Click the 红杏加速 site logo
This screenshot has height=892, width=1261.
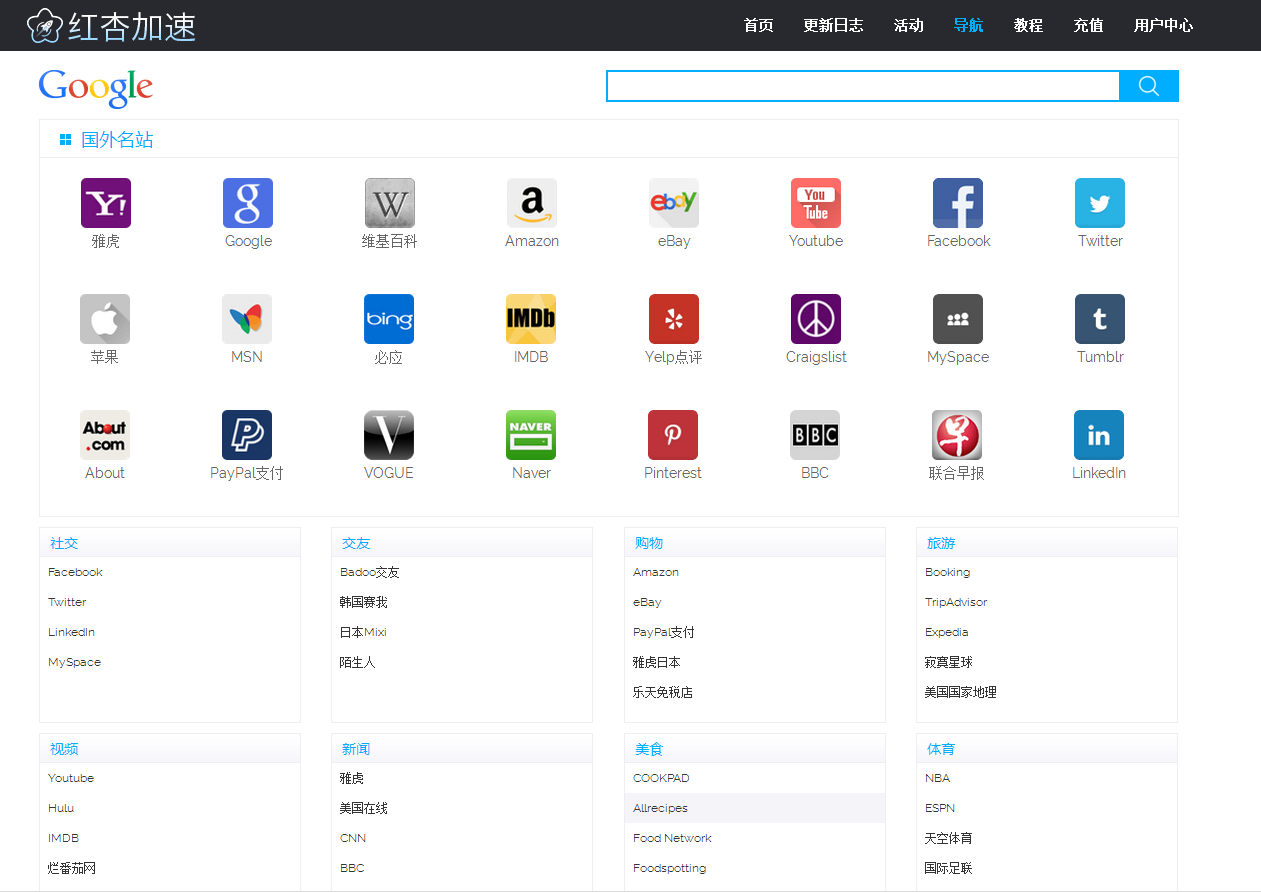[x=112, y=26]
